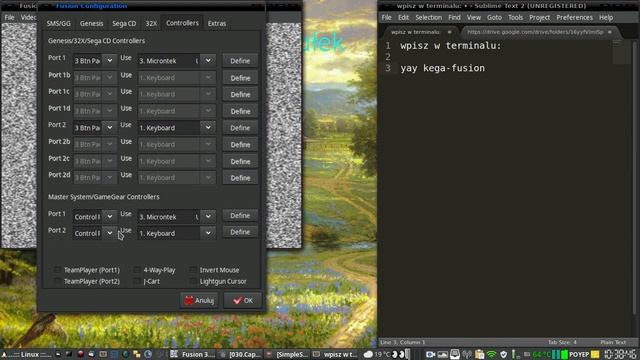The image size is (640, 360).
Task: Click the Sublime Text minimap
Action: click(621, 52)
